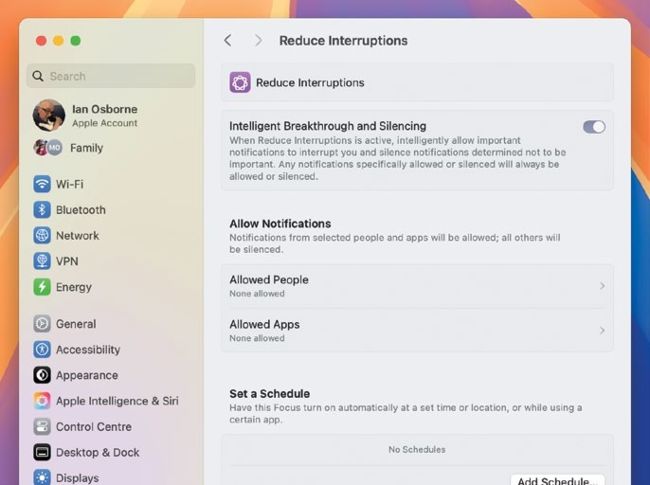Select VPN in the sidebar

67,261
